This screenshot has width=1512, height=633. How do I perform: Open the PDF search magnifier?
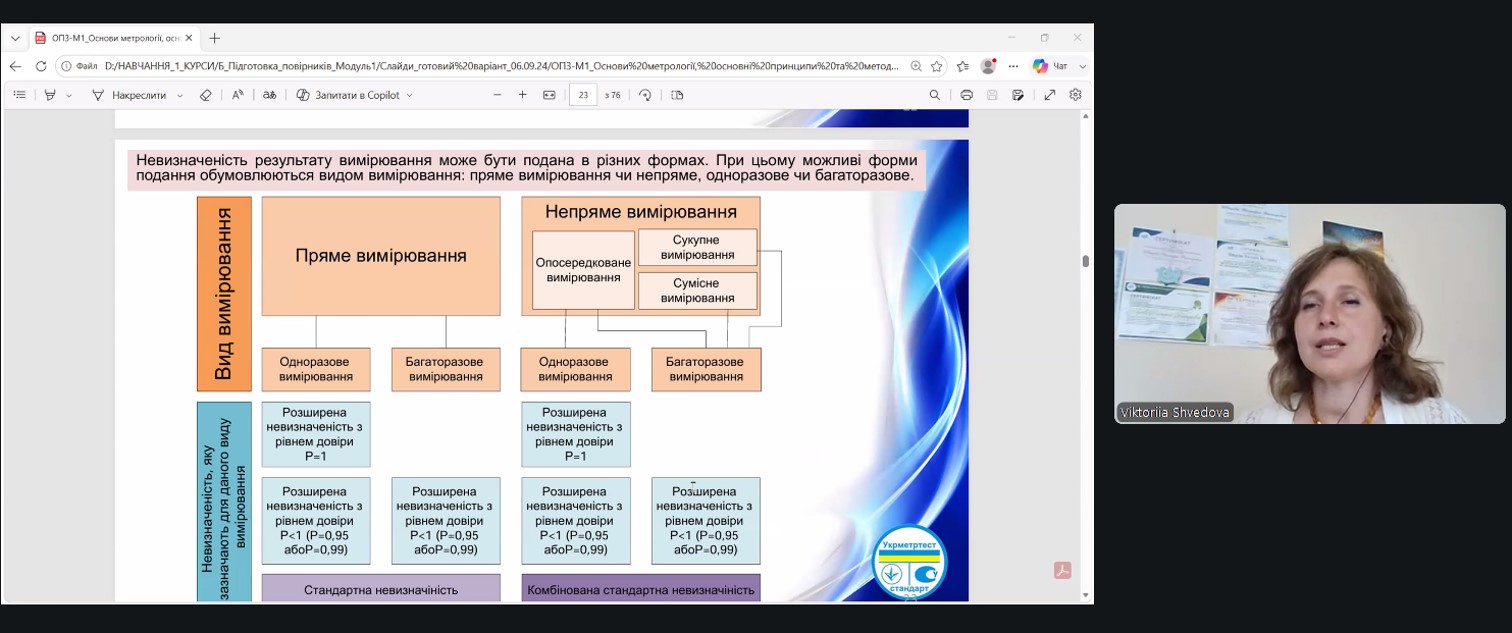[x=935, y=95]
